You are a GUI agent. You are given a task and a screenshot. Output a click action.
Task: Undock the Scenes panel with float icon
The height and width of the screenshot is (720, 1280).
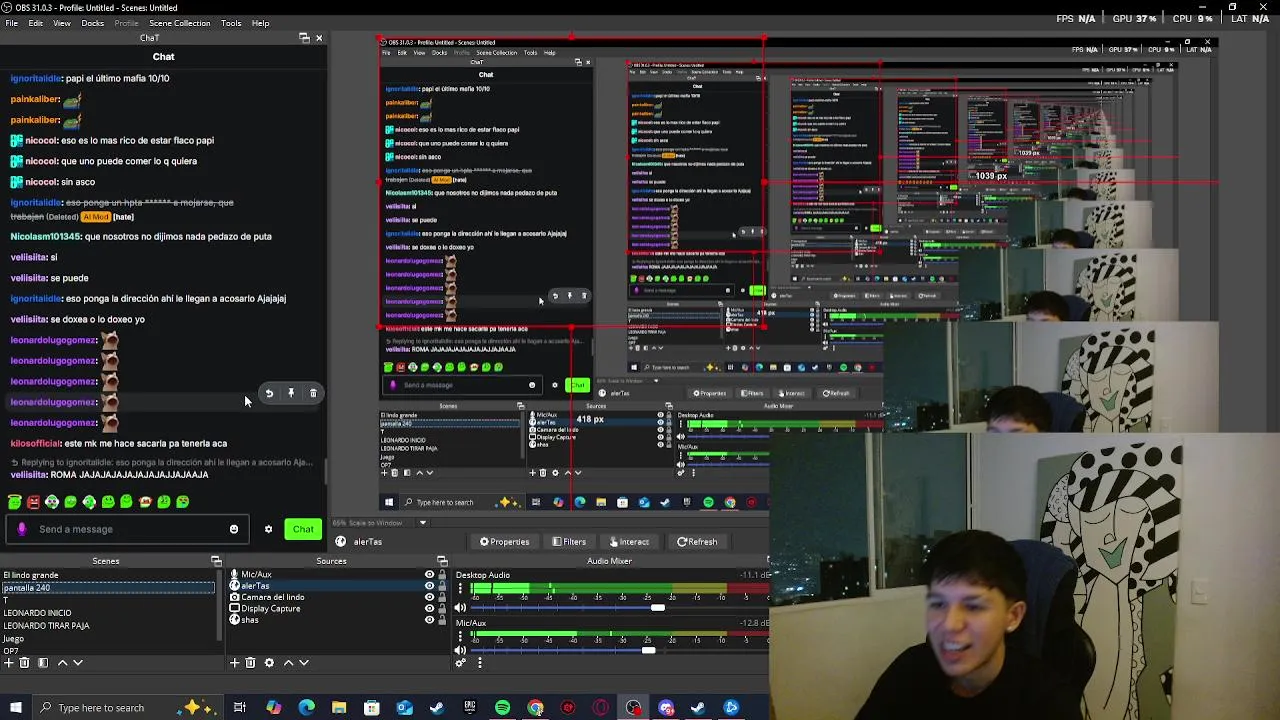[216, 561]
